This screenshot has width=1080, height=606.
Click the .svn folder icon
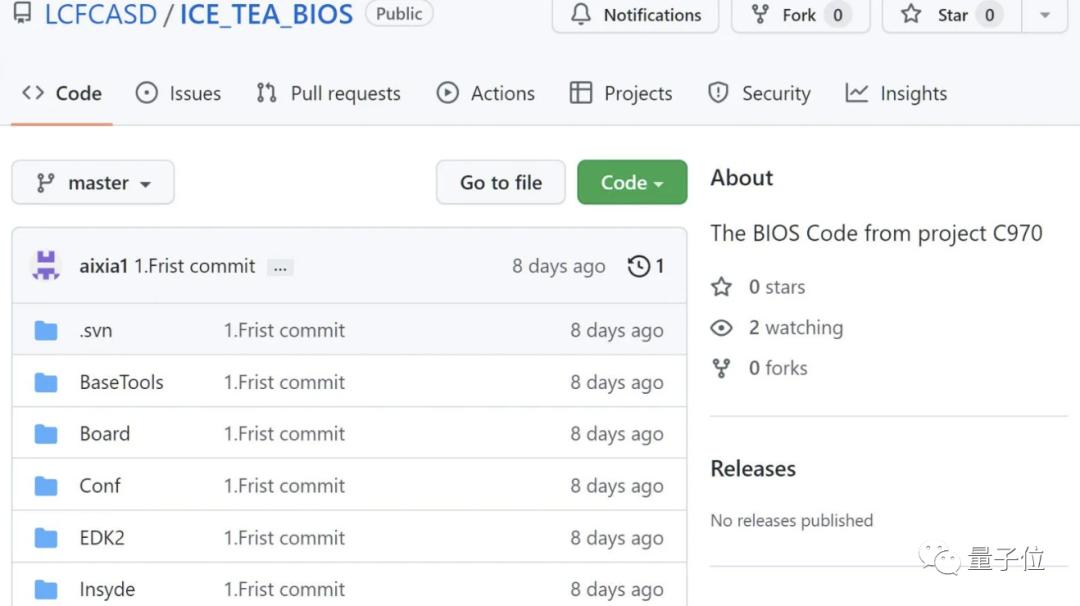coord(46,330)
